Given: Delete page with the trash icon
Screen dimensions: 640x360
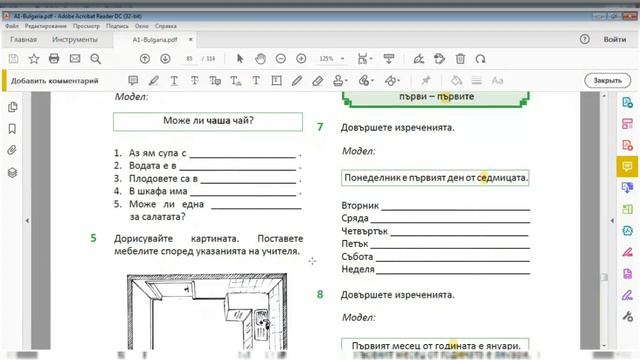Looking at the screenshot, I should tap(460, 59).
